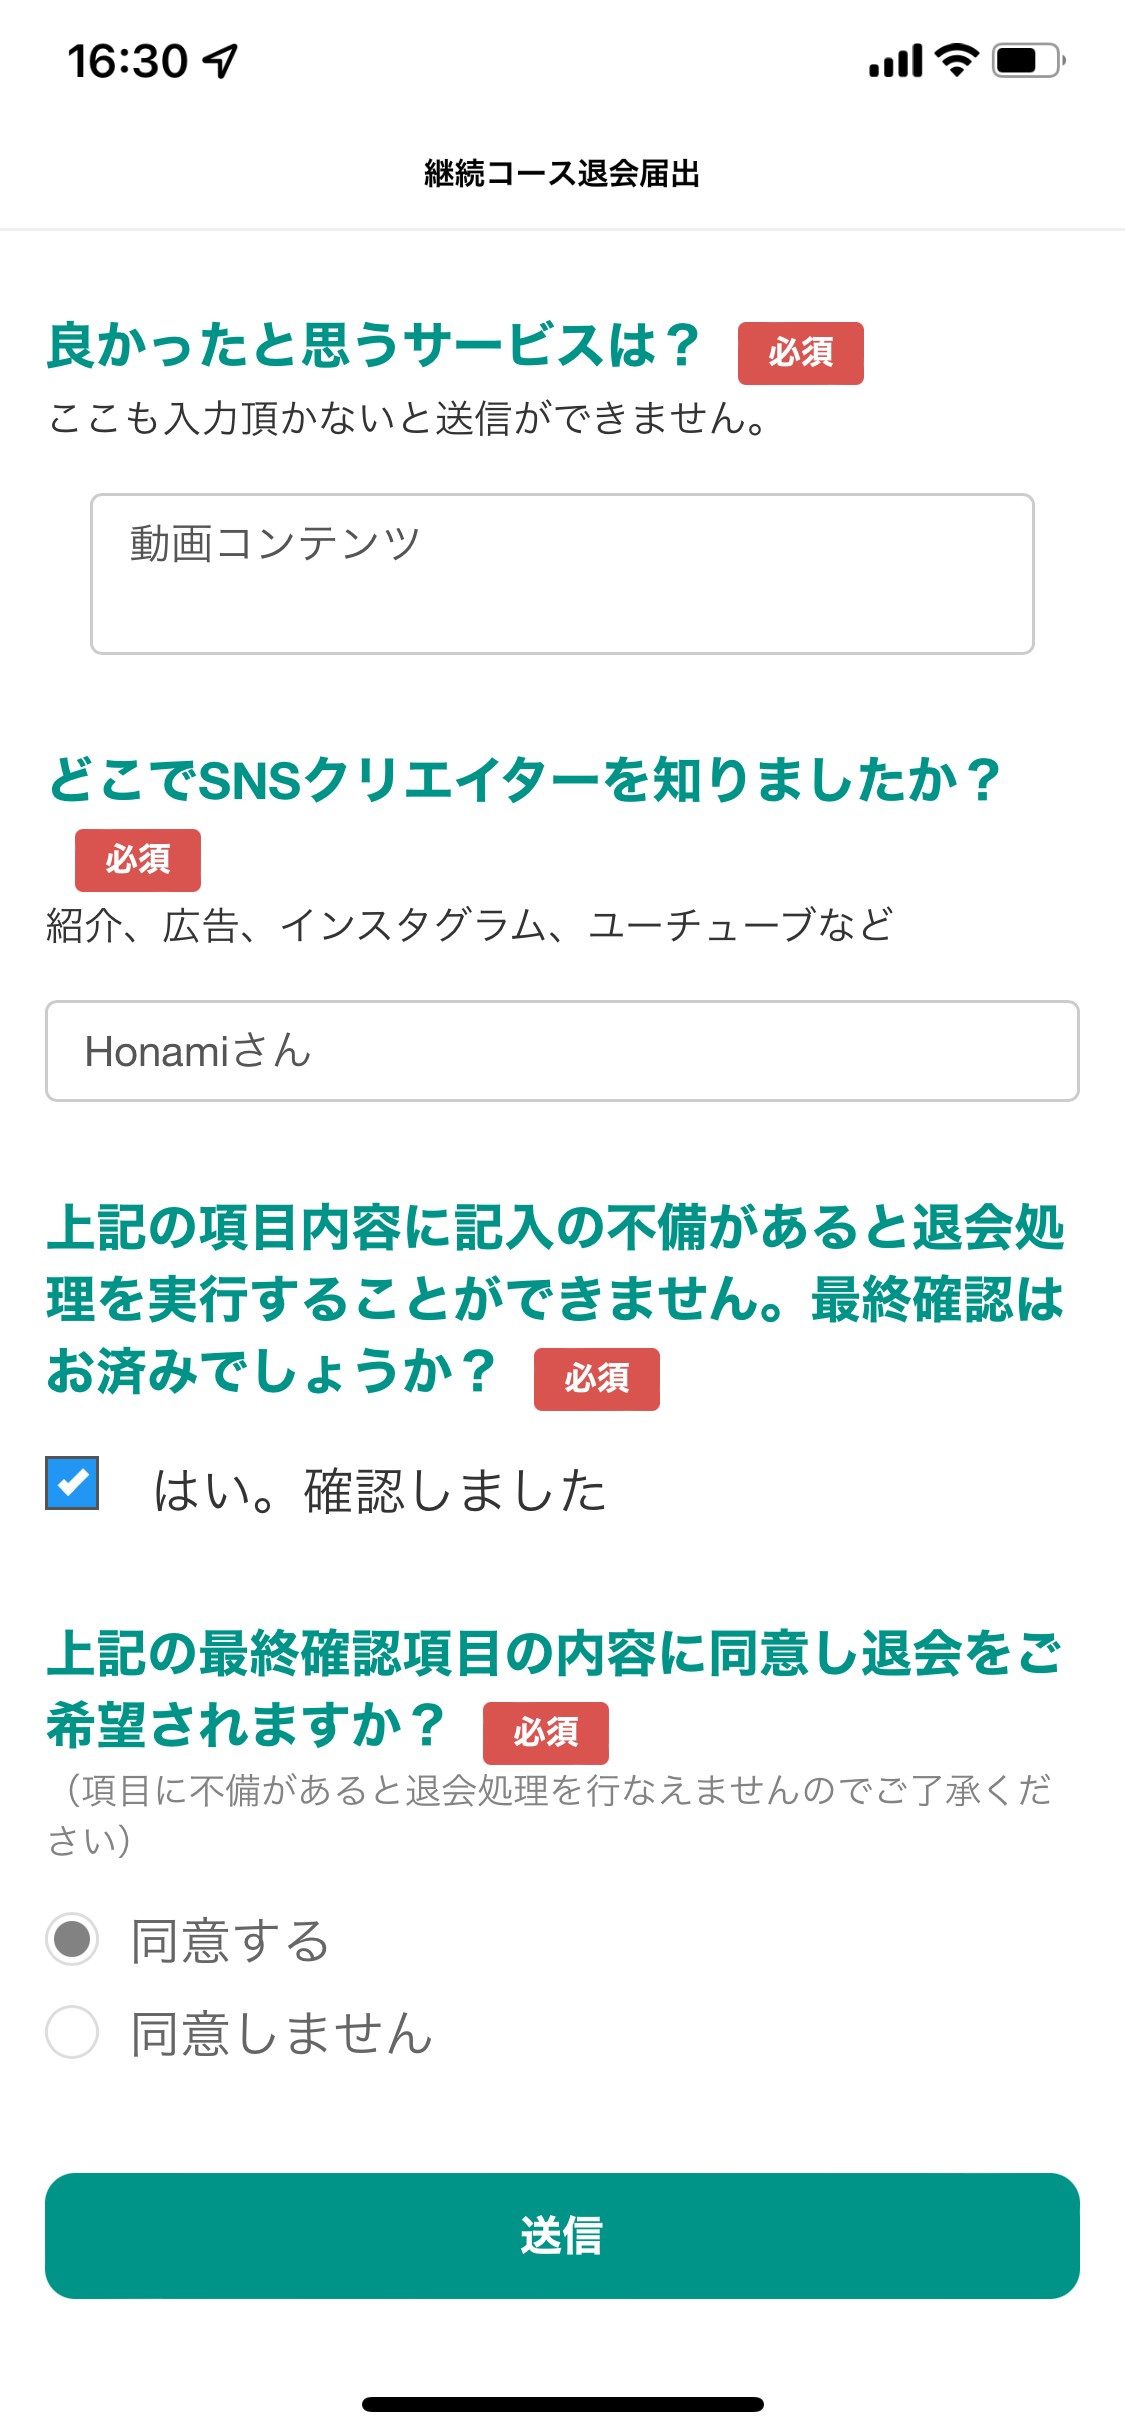Image resolution: width=1125 pixels, height=2436 pixels.
Task: Tap the location arrow icon in status bar
Action: tap(221, 61)
